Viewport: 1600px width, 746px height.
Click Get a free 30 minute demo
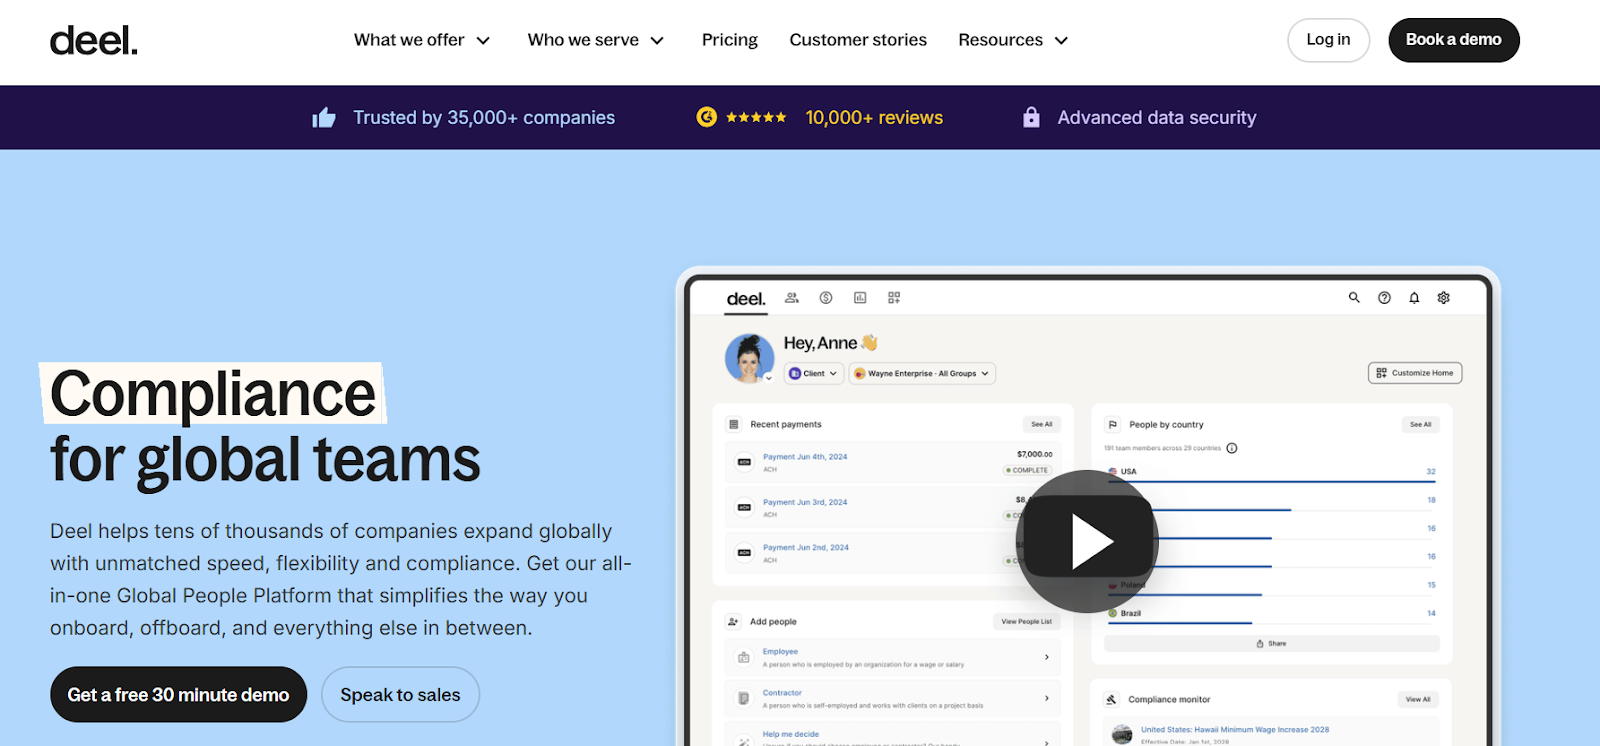click(178, 695)
